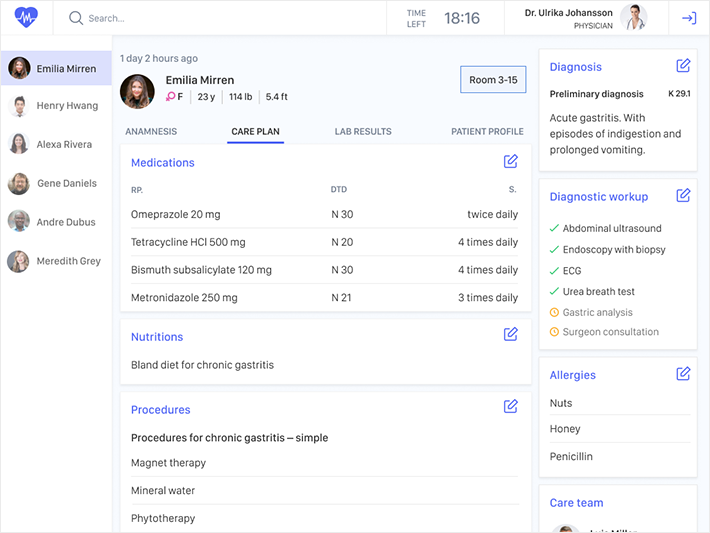710x533 pixels.
Task: Click the Room 3-15 button
Action: point(493,80)
